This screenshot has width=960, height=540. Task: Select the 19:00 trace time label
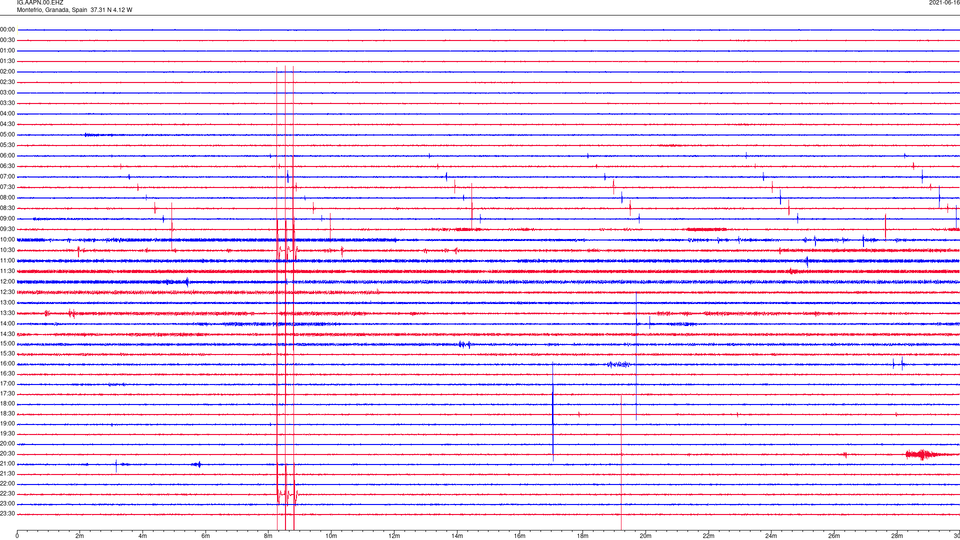pos(7,424)
